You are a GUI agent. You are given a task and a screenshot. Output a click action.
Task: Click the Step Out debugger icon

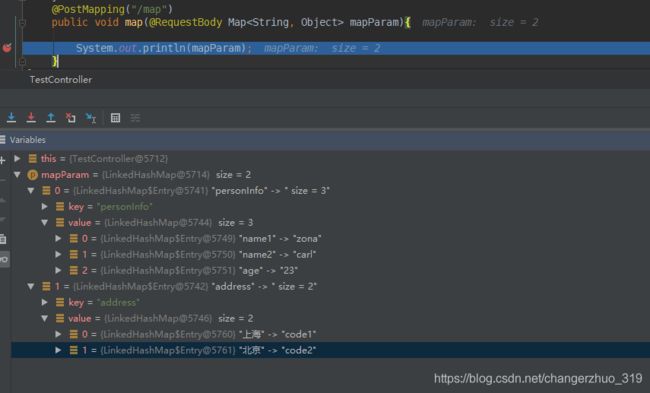(x=51, y=118)
